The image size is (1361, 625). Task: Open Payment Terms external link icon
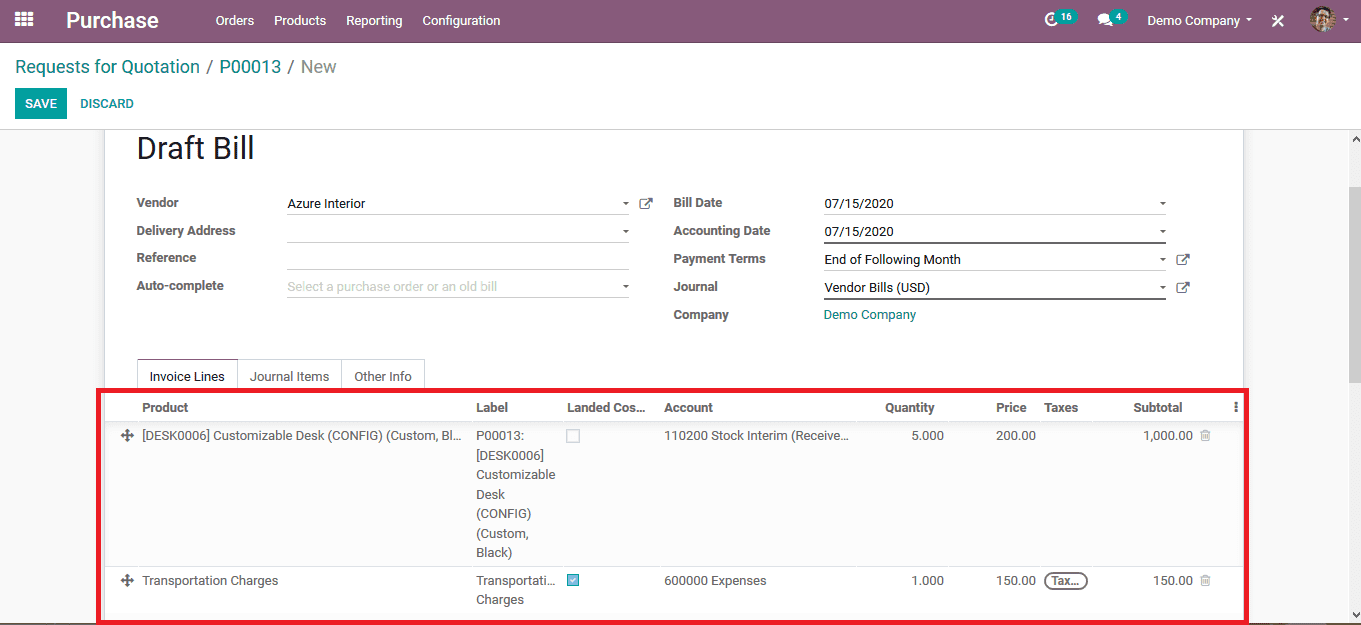(1183, 259)
